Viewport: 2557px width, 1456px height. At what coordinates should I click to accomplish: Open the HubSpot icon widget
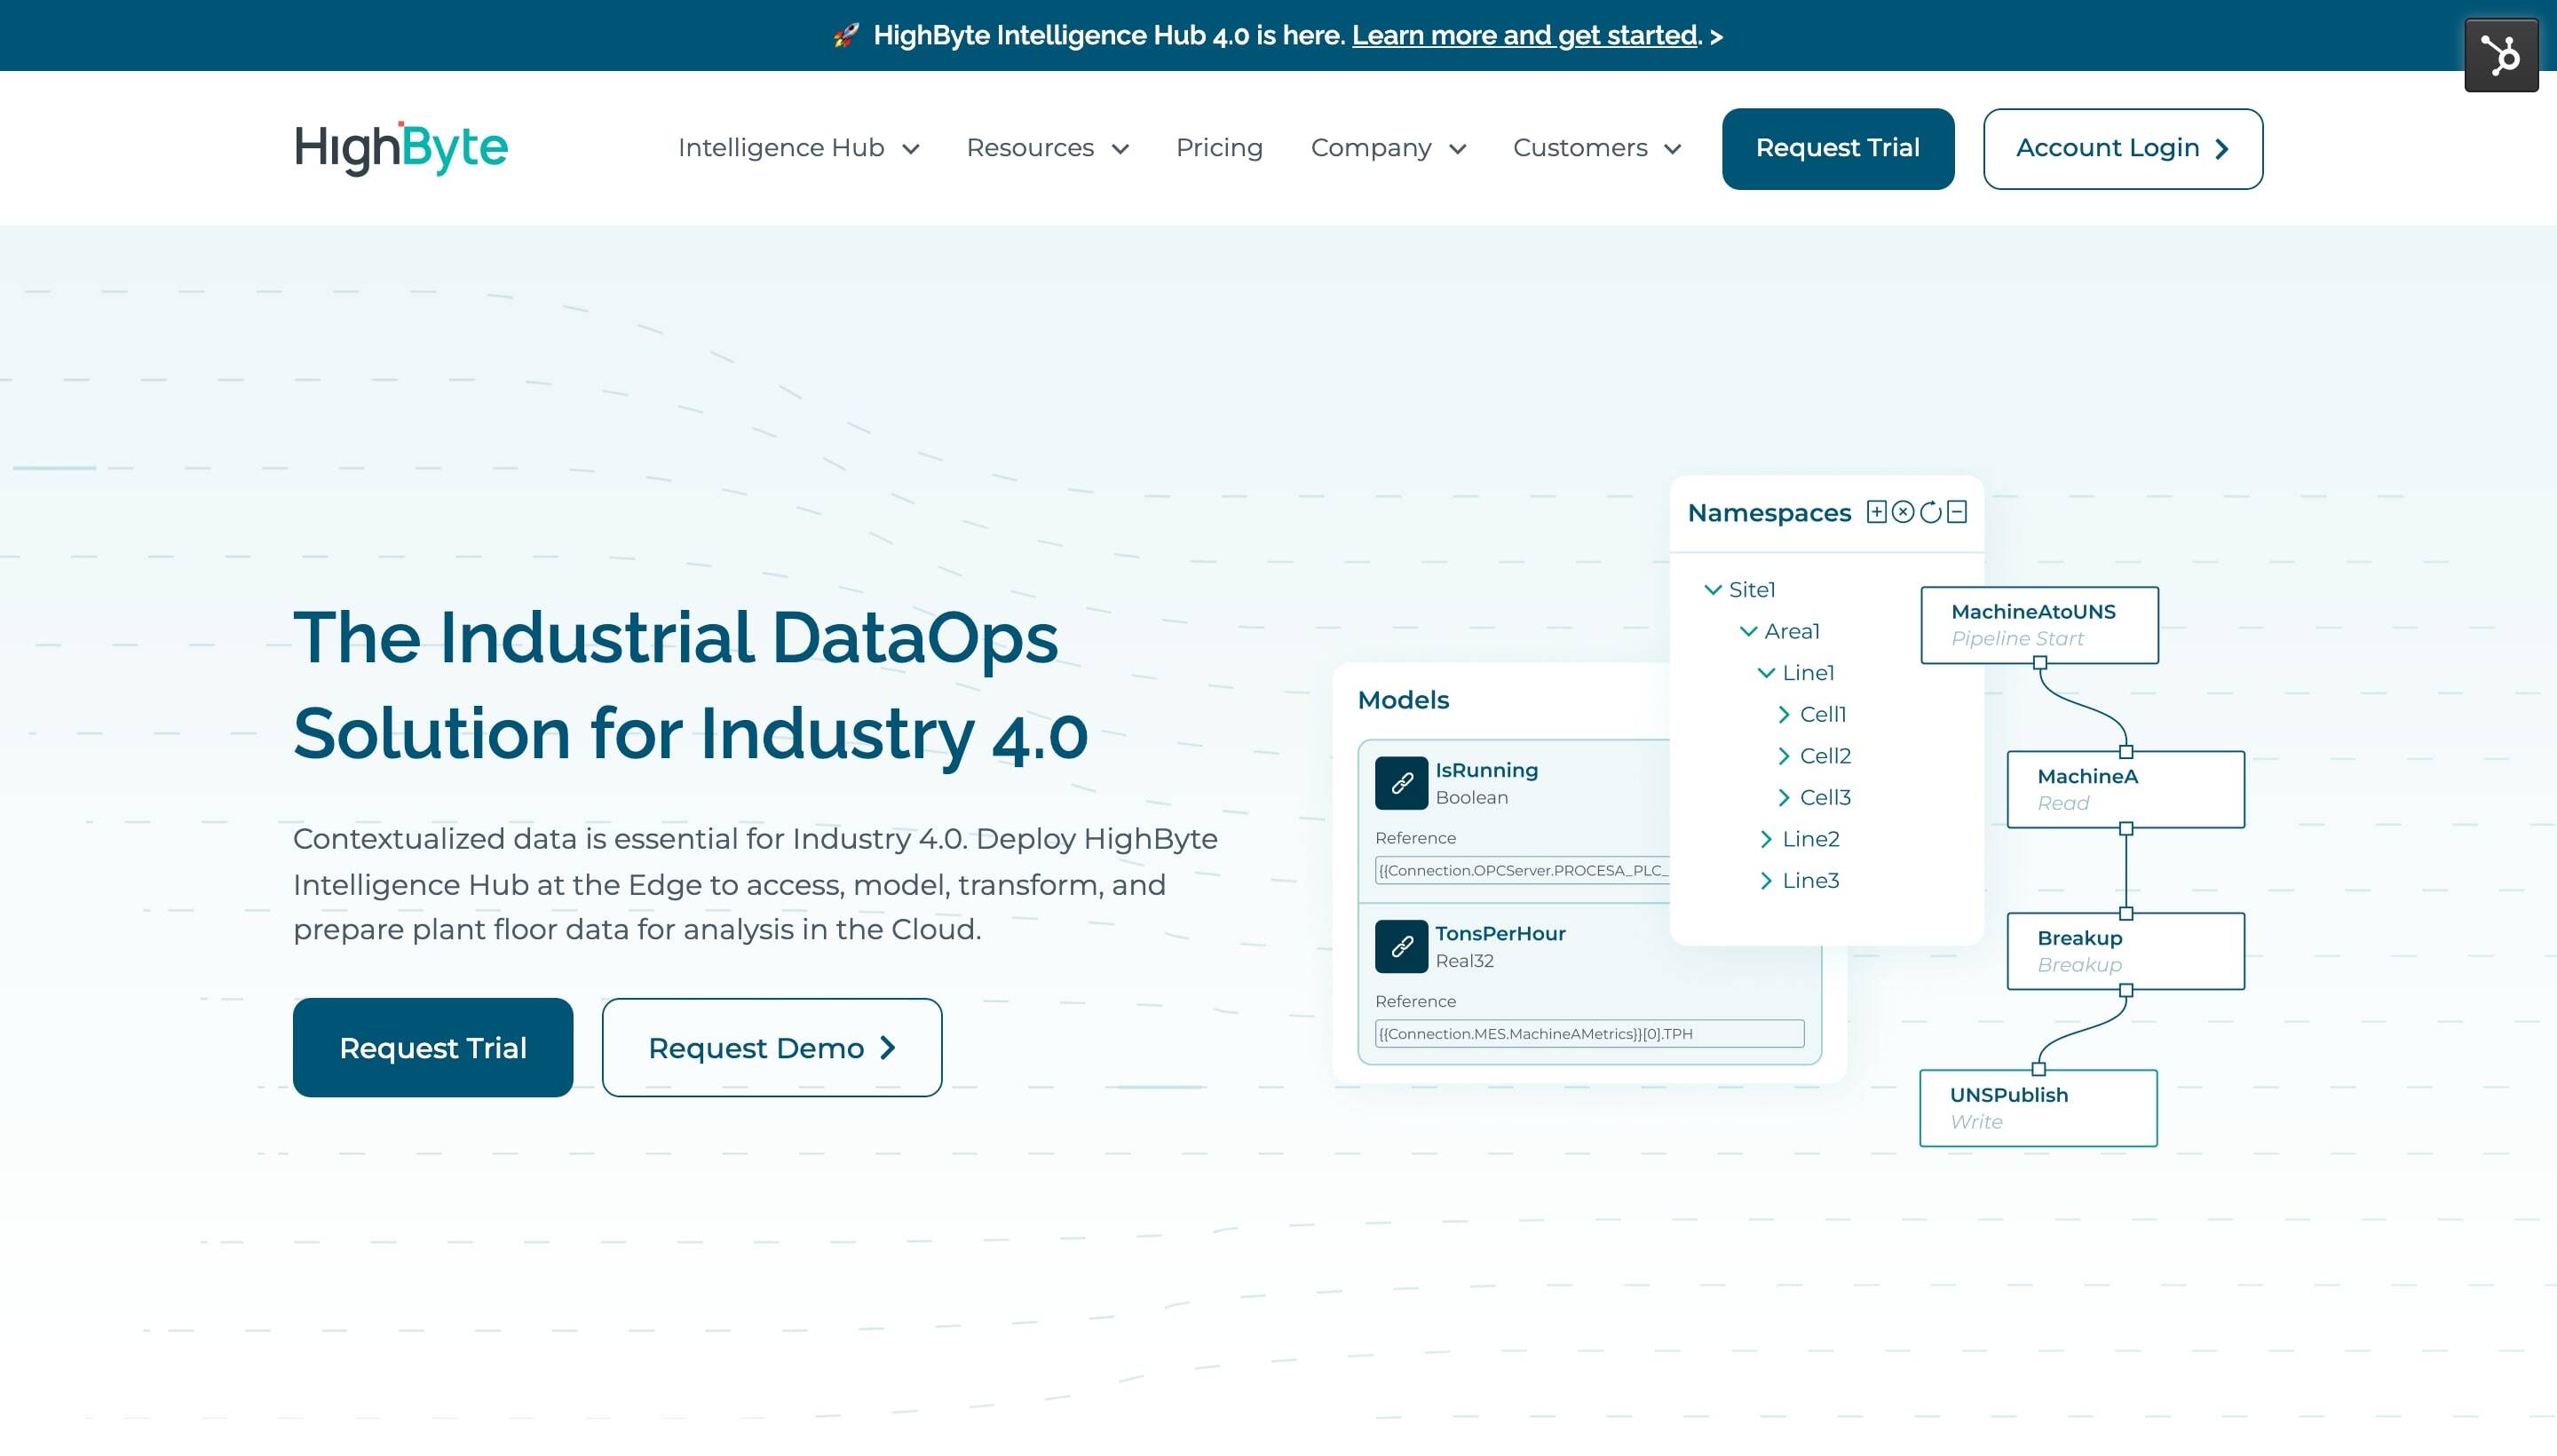click(2500, 55)
